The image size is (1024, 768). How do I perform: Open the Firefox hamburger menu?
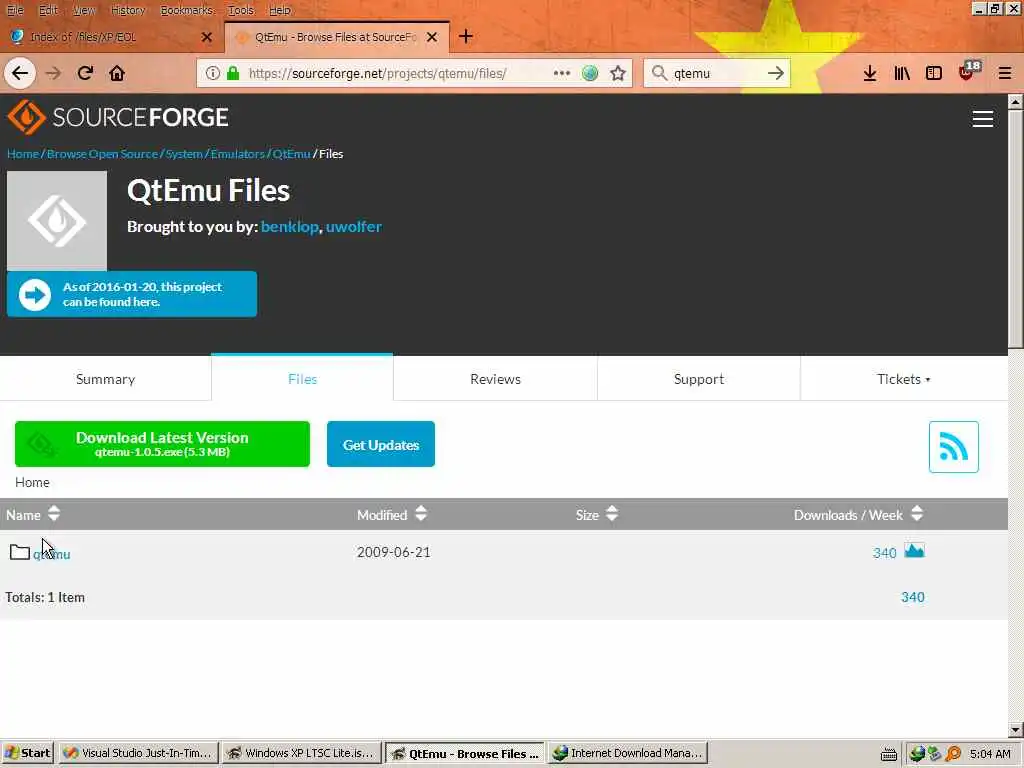(x=1005, y=73)
